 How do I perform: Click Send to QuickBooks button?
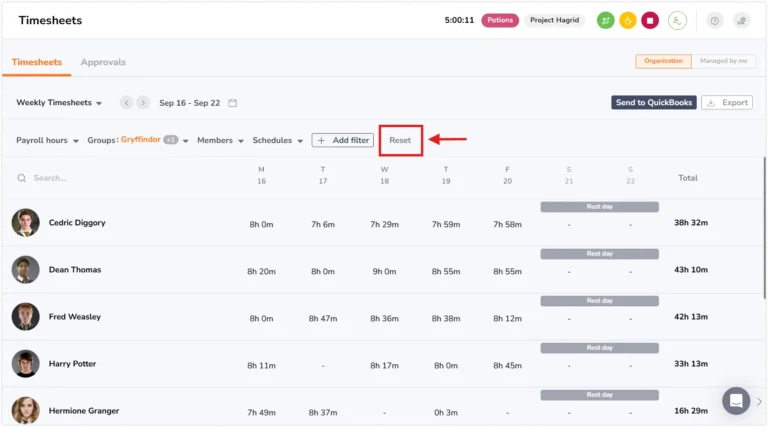click(654, 102)
